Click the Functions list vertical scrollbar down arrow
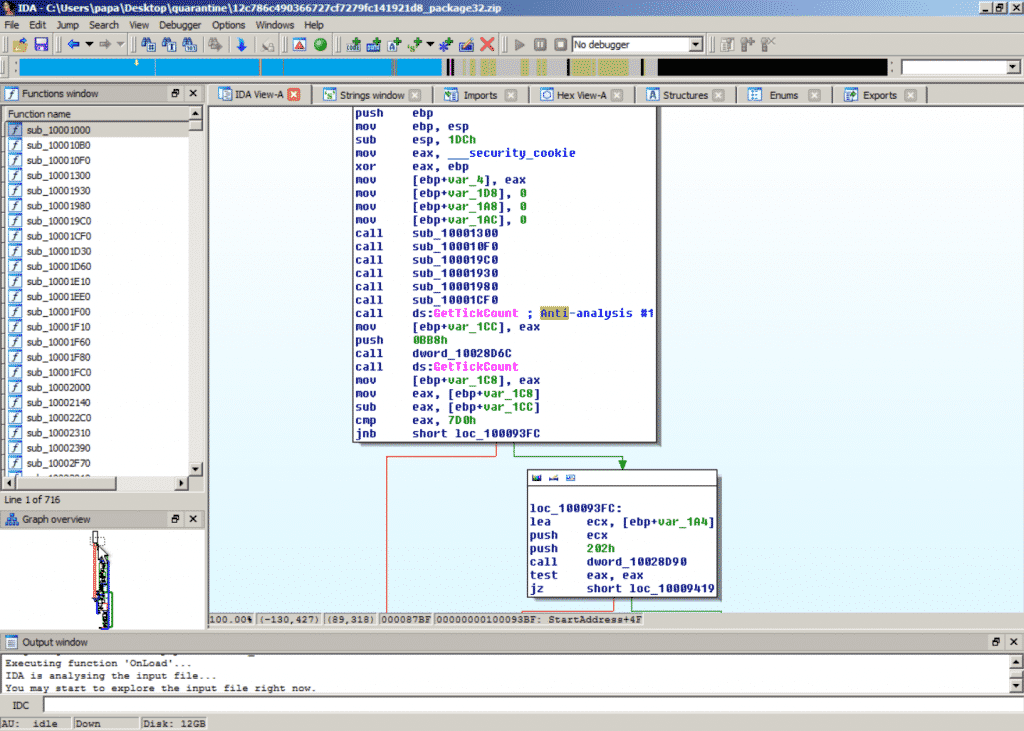 coord(195,469)
